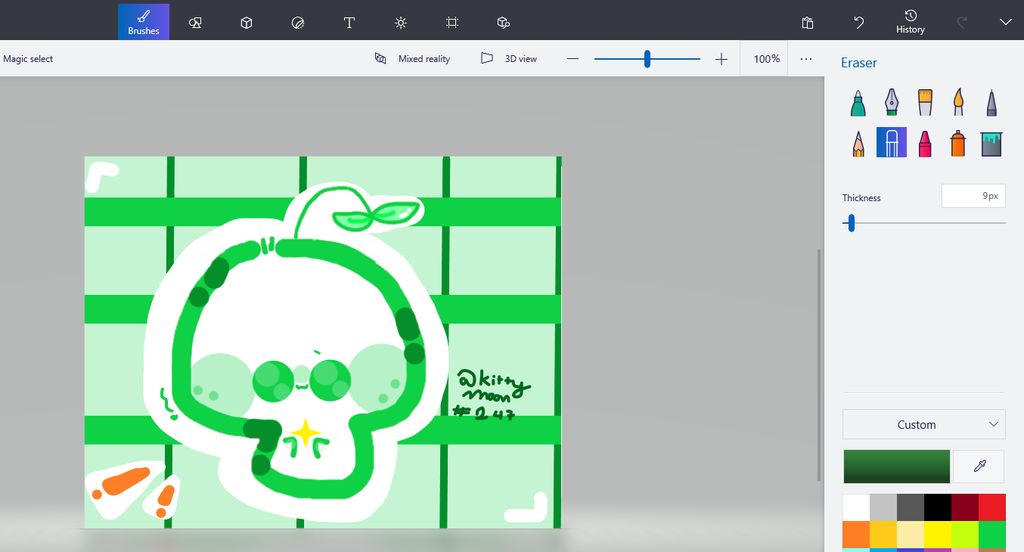Screen dimensions: 1024x552
Task: Open the Text tab
Action: 349,23
